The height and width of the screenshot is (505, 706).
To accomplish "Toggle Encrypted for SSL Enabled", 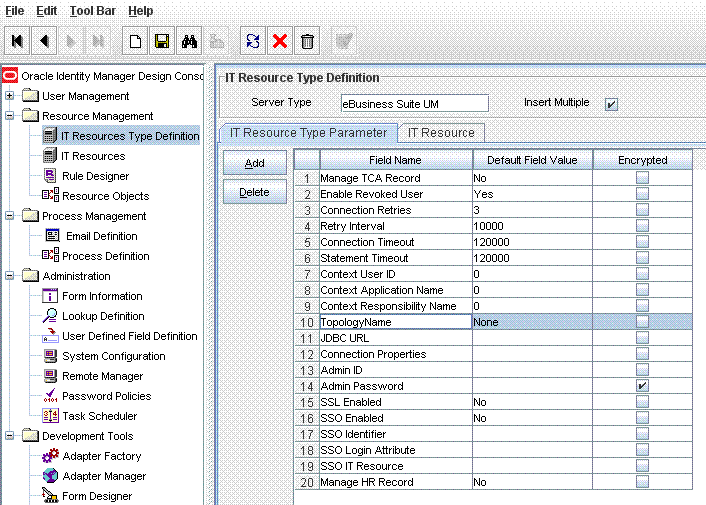I will [643, 401].
